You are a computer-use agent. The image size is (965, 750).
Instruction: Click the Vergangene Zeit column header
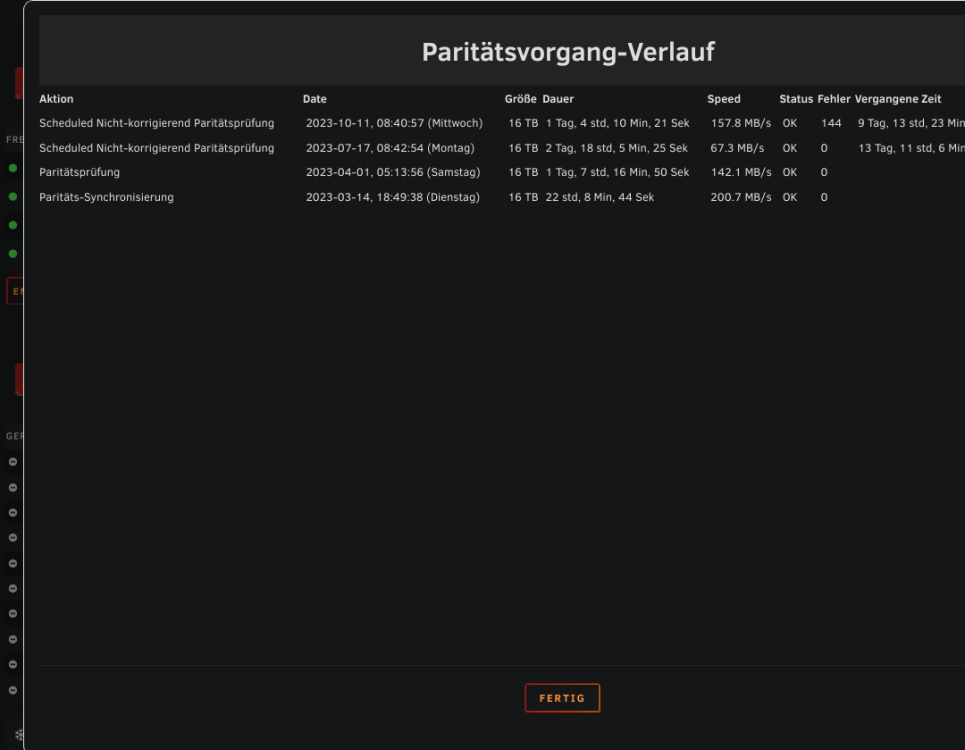(897, 99)
